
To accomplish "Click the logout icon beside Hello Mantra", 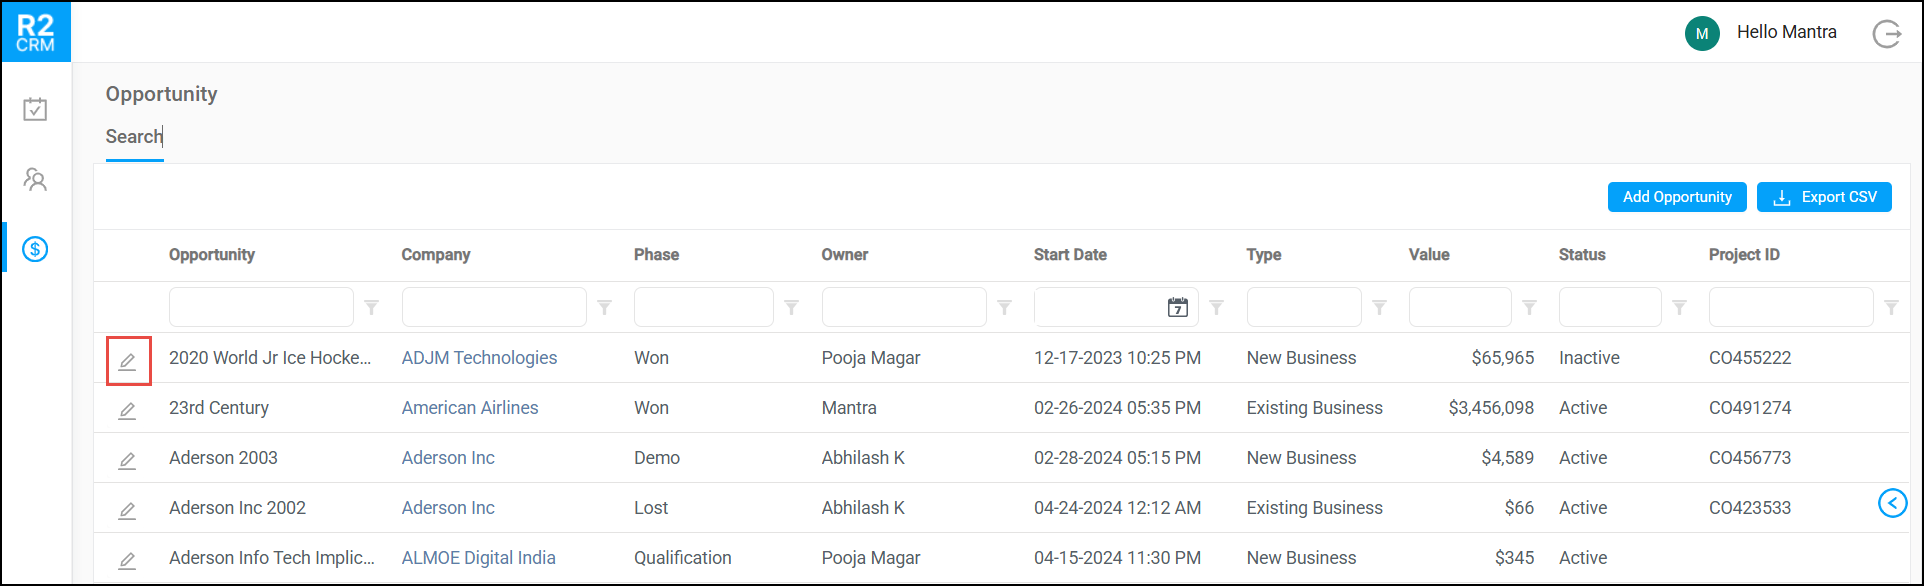I will [x=1886, y=34].
